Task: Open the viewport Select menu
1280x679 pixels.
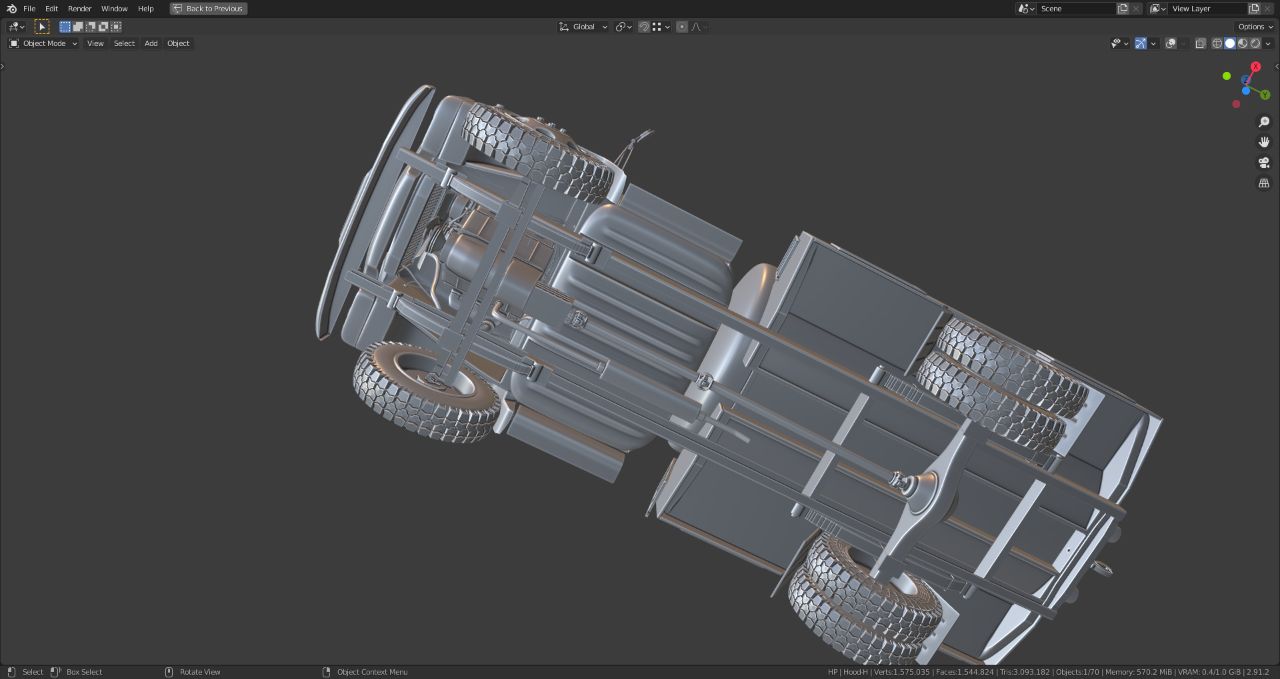Action: pyautogui.click(x=124, y=43)
